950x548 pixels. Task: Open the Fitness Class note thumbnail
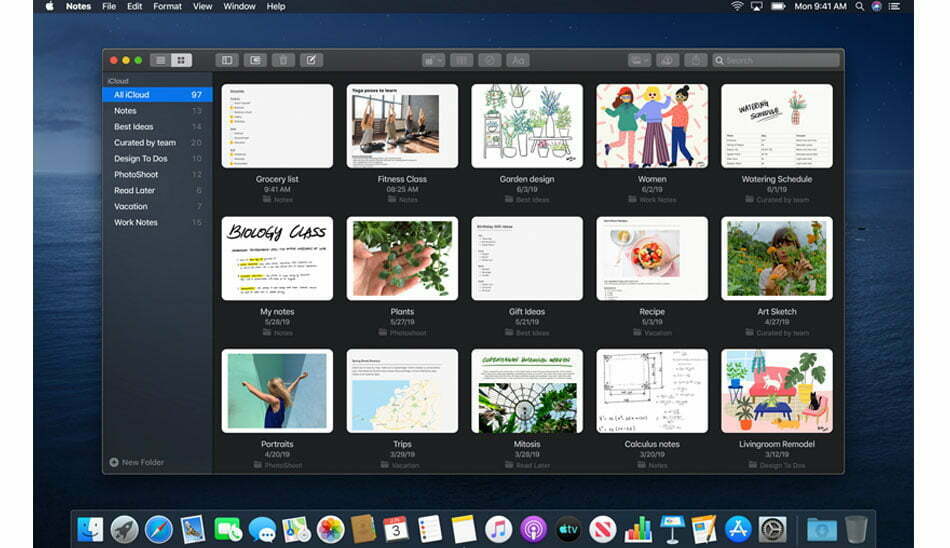[x=402, y=126]
